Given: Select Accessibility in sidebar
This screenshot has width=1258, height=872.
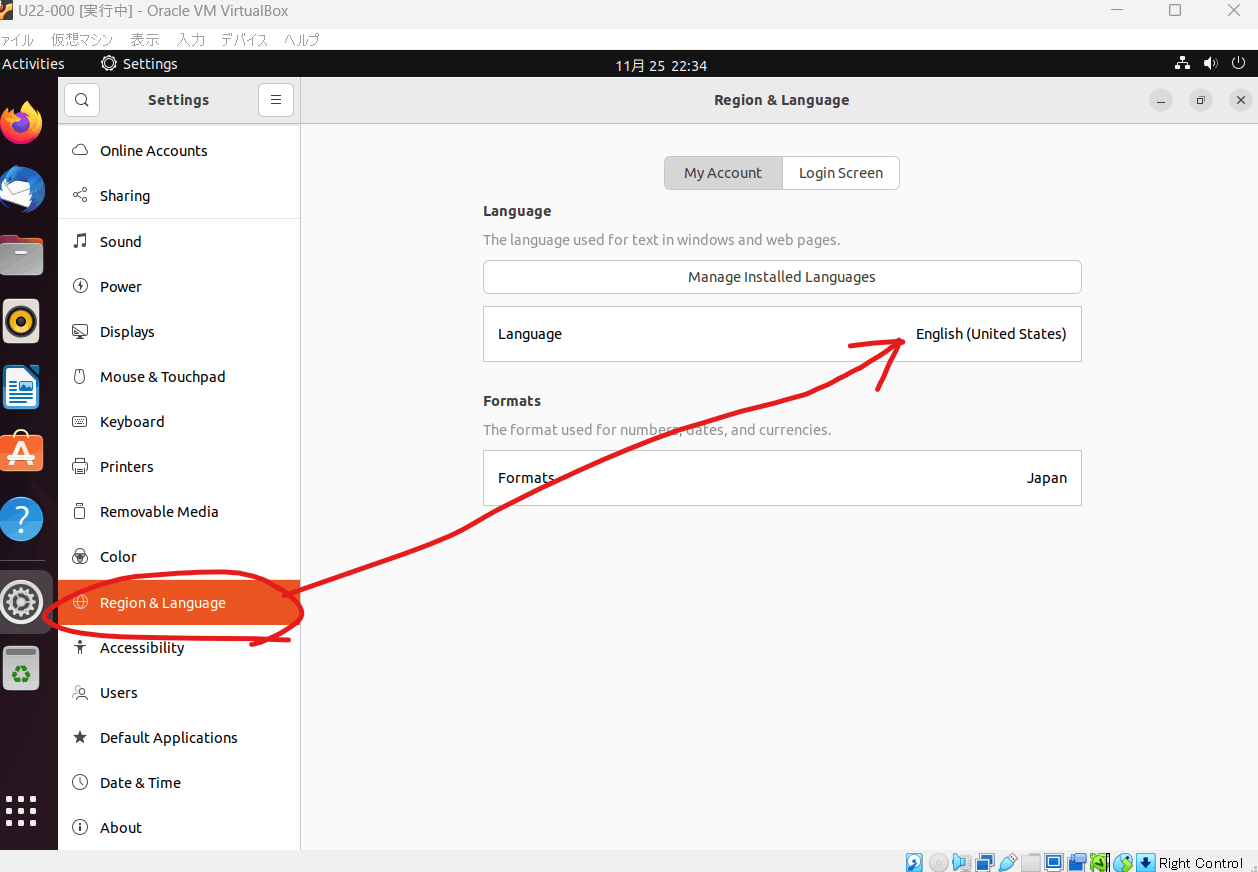Looking at the screenshot, I should (179, 648).
